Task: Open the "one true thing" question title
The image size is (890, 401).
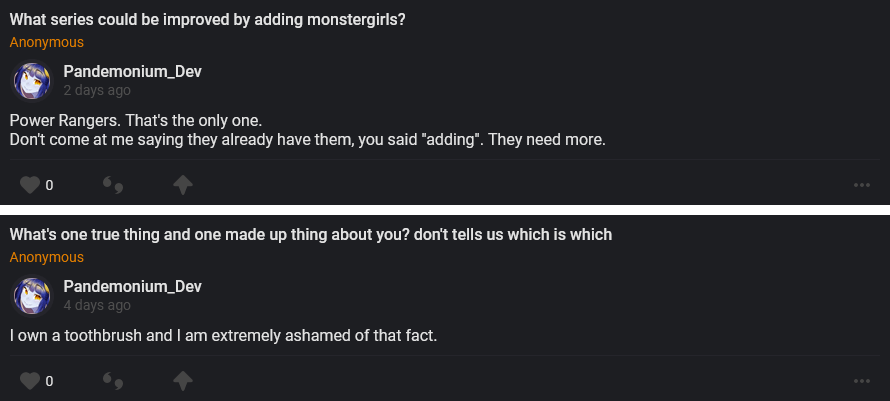Action: click(x=311, y=234)
